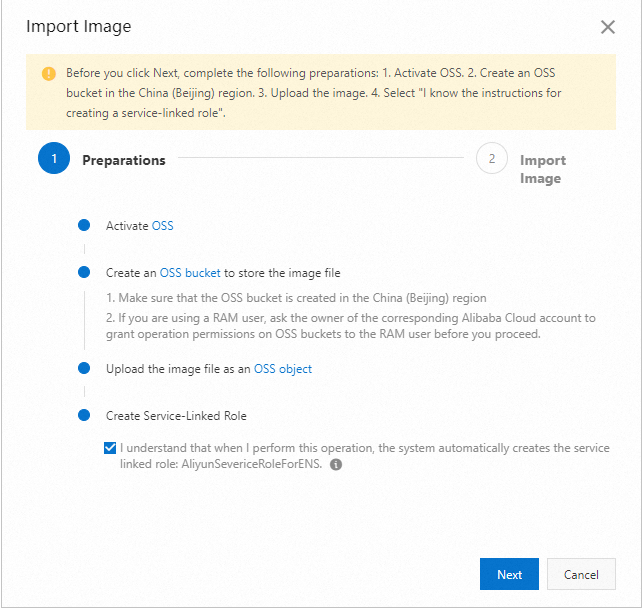Uncheck the service-linked role acknowledgment checkbox
Viewport: 642px width, 608px height.
pyautogui.click(x=109, y=449)
